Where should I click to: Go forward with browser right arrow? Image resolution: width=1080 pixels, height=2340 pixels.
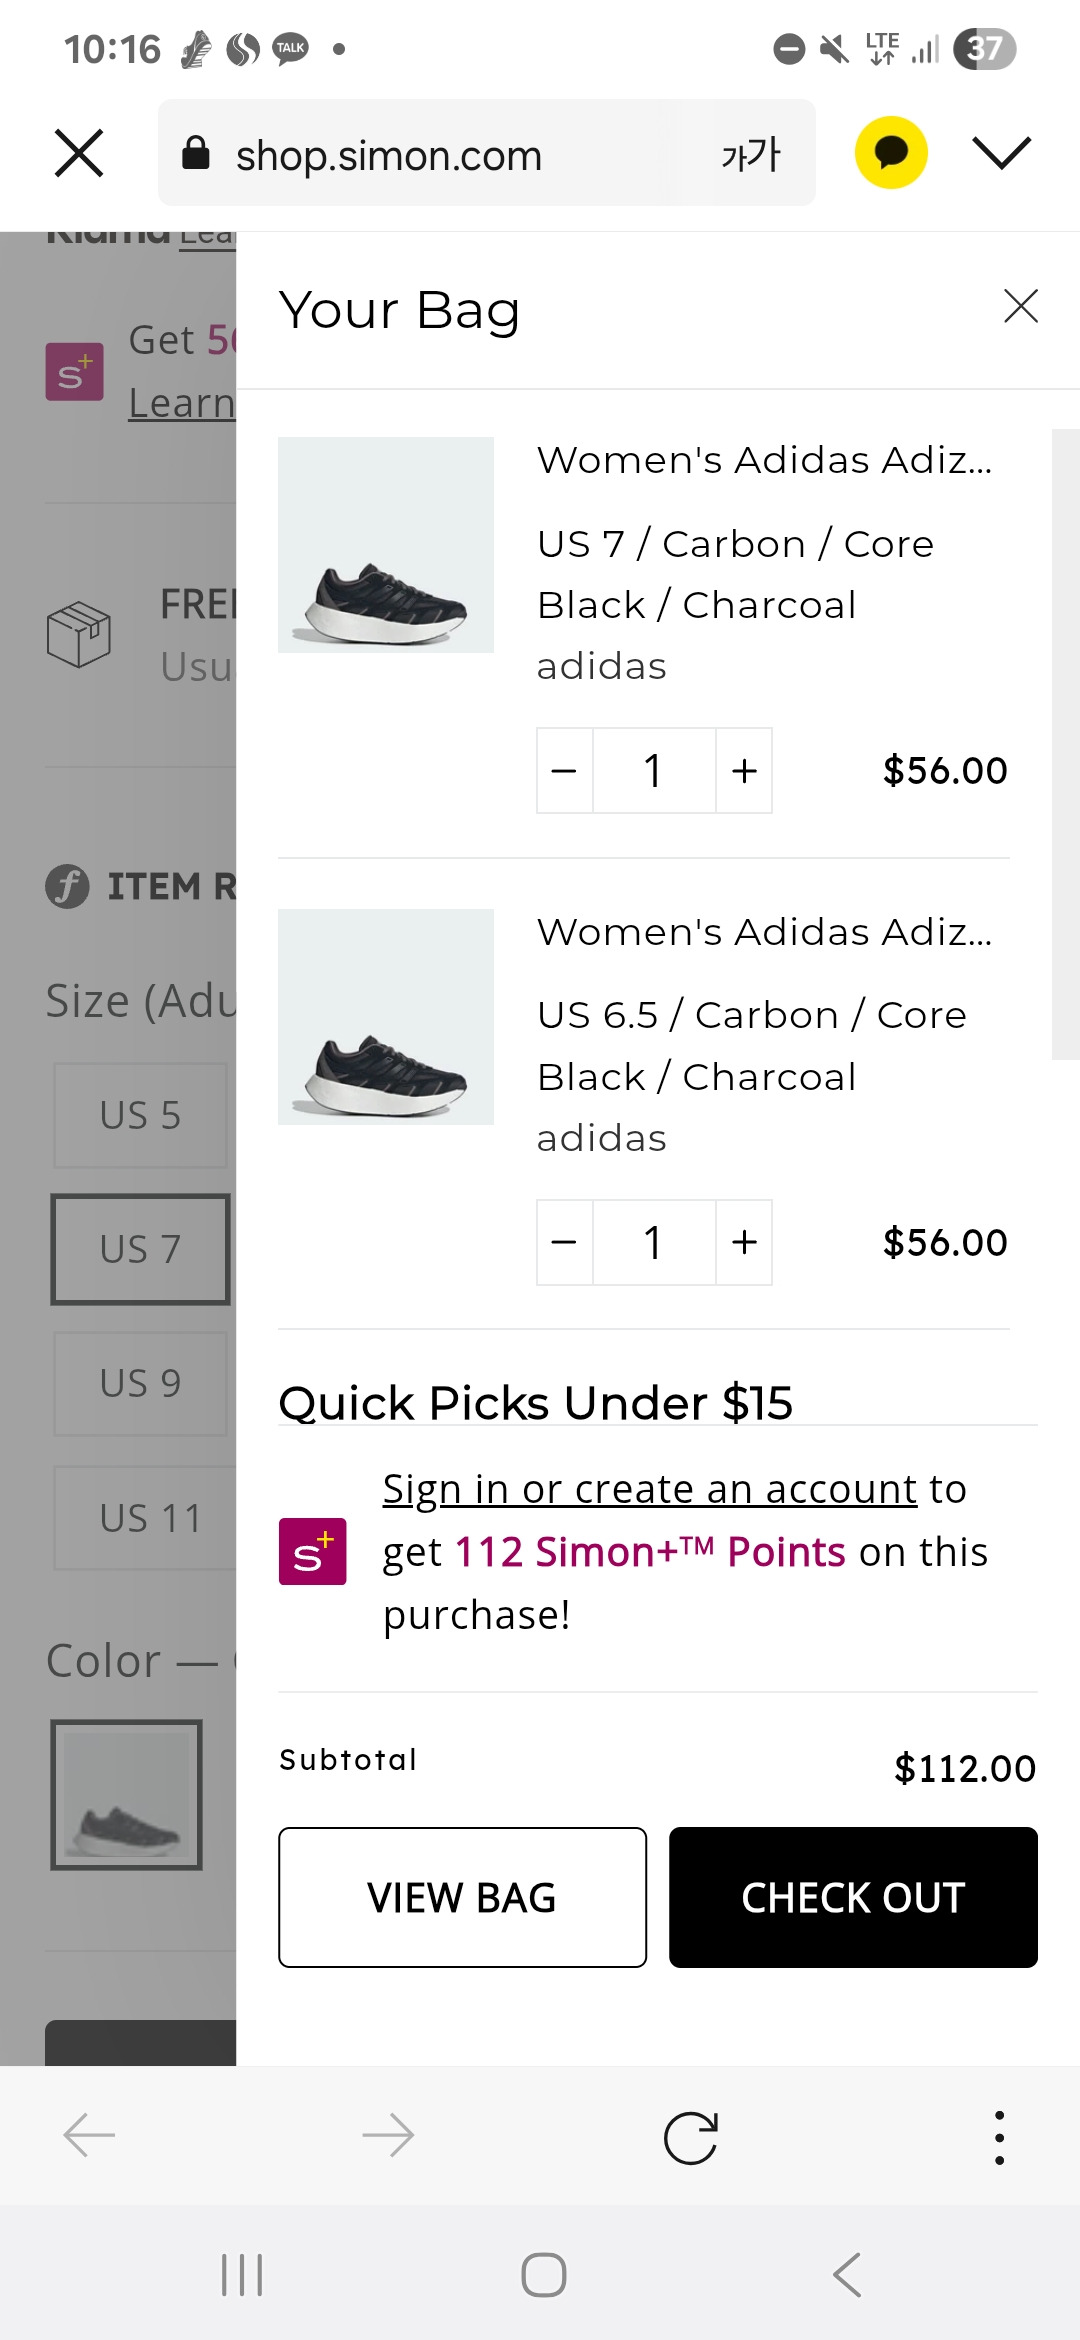click(388, 2137)
